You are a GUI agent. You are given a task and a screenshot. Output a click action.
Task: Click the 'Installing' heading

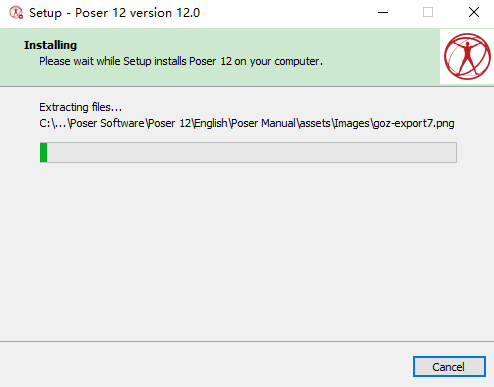tap(50, 45)
